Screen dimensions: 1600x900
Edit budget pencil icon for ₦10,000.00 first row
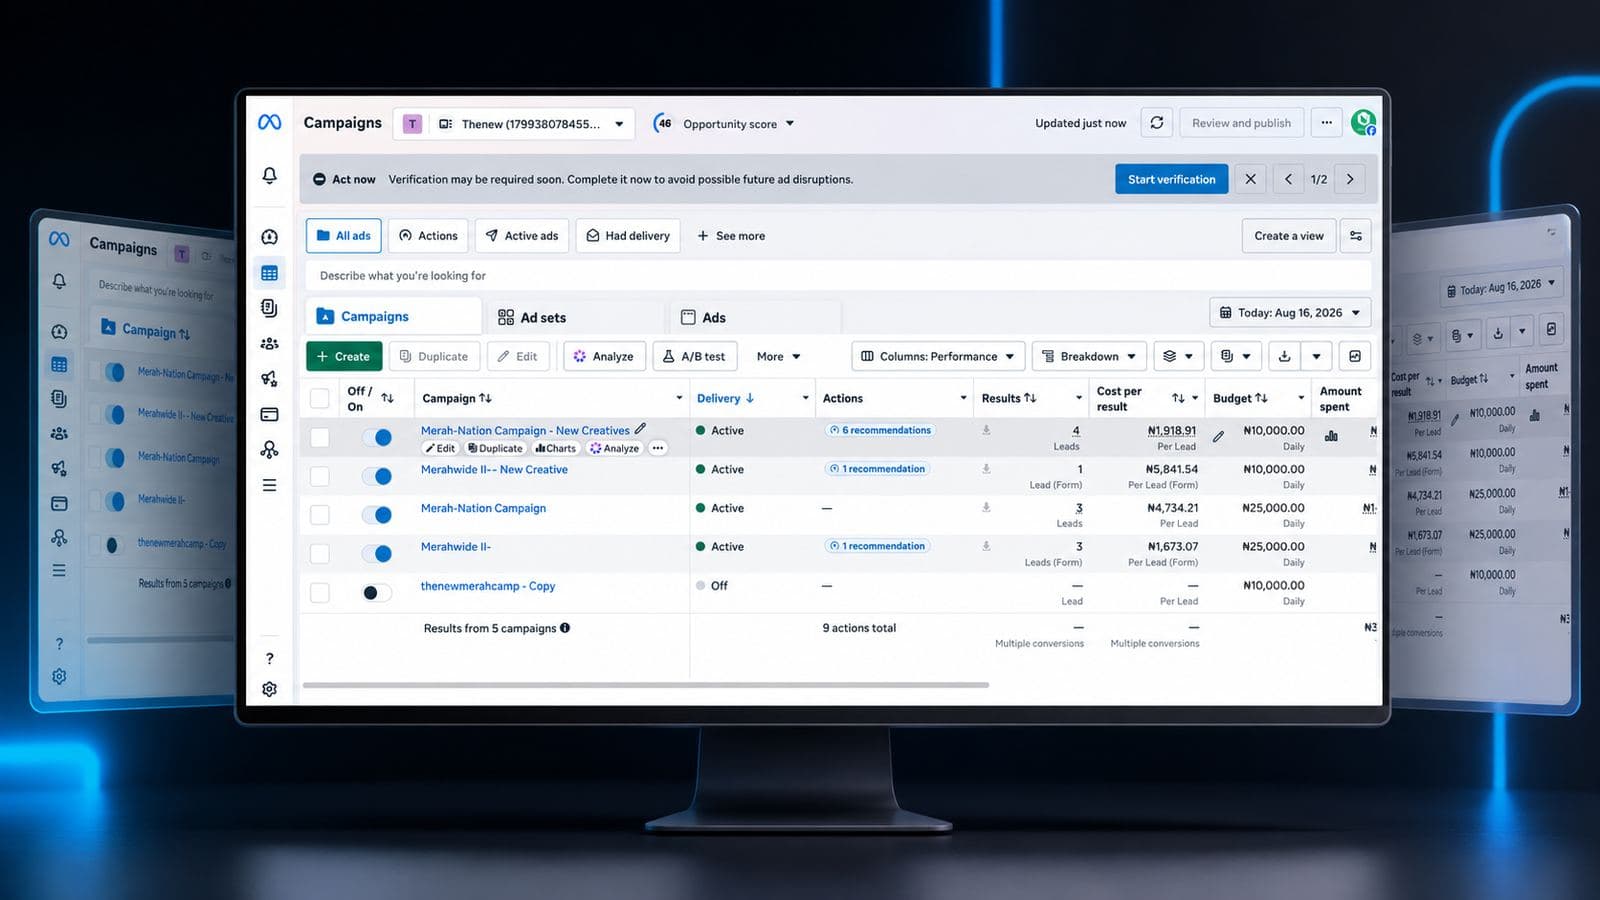tap(1218, 436)
